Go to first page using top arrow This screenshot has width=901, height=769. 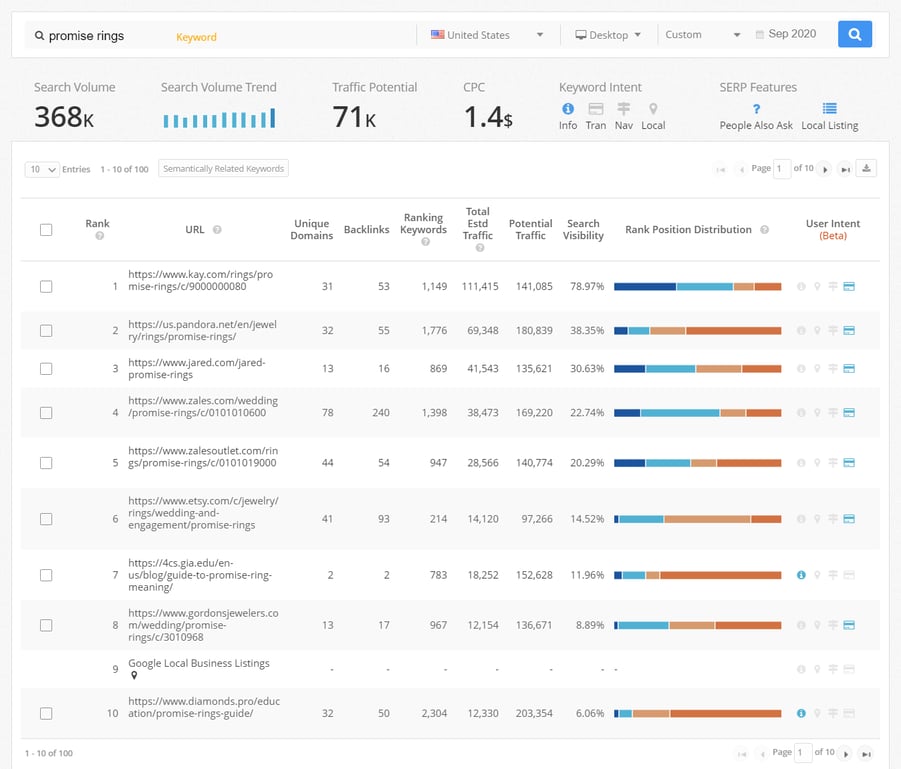[x=721, y=169]
